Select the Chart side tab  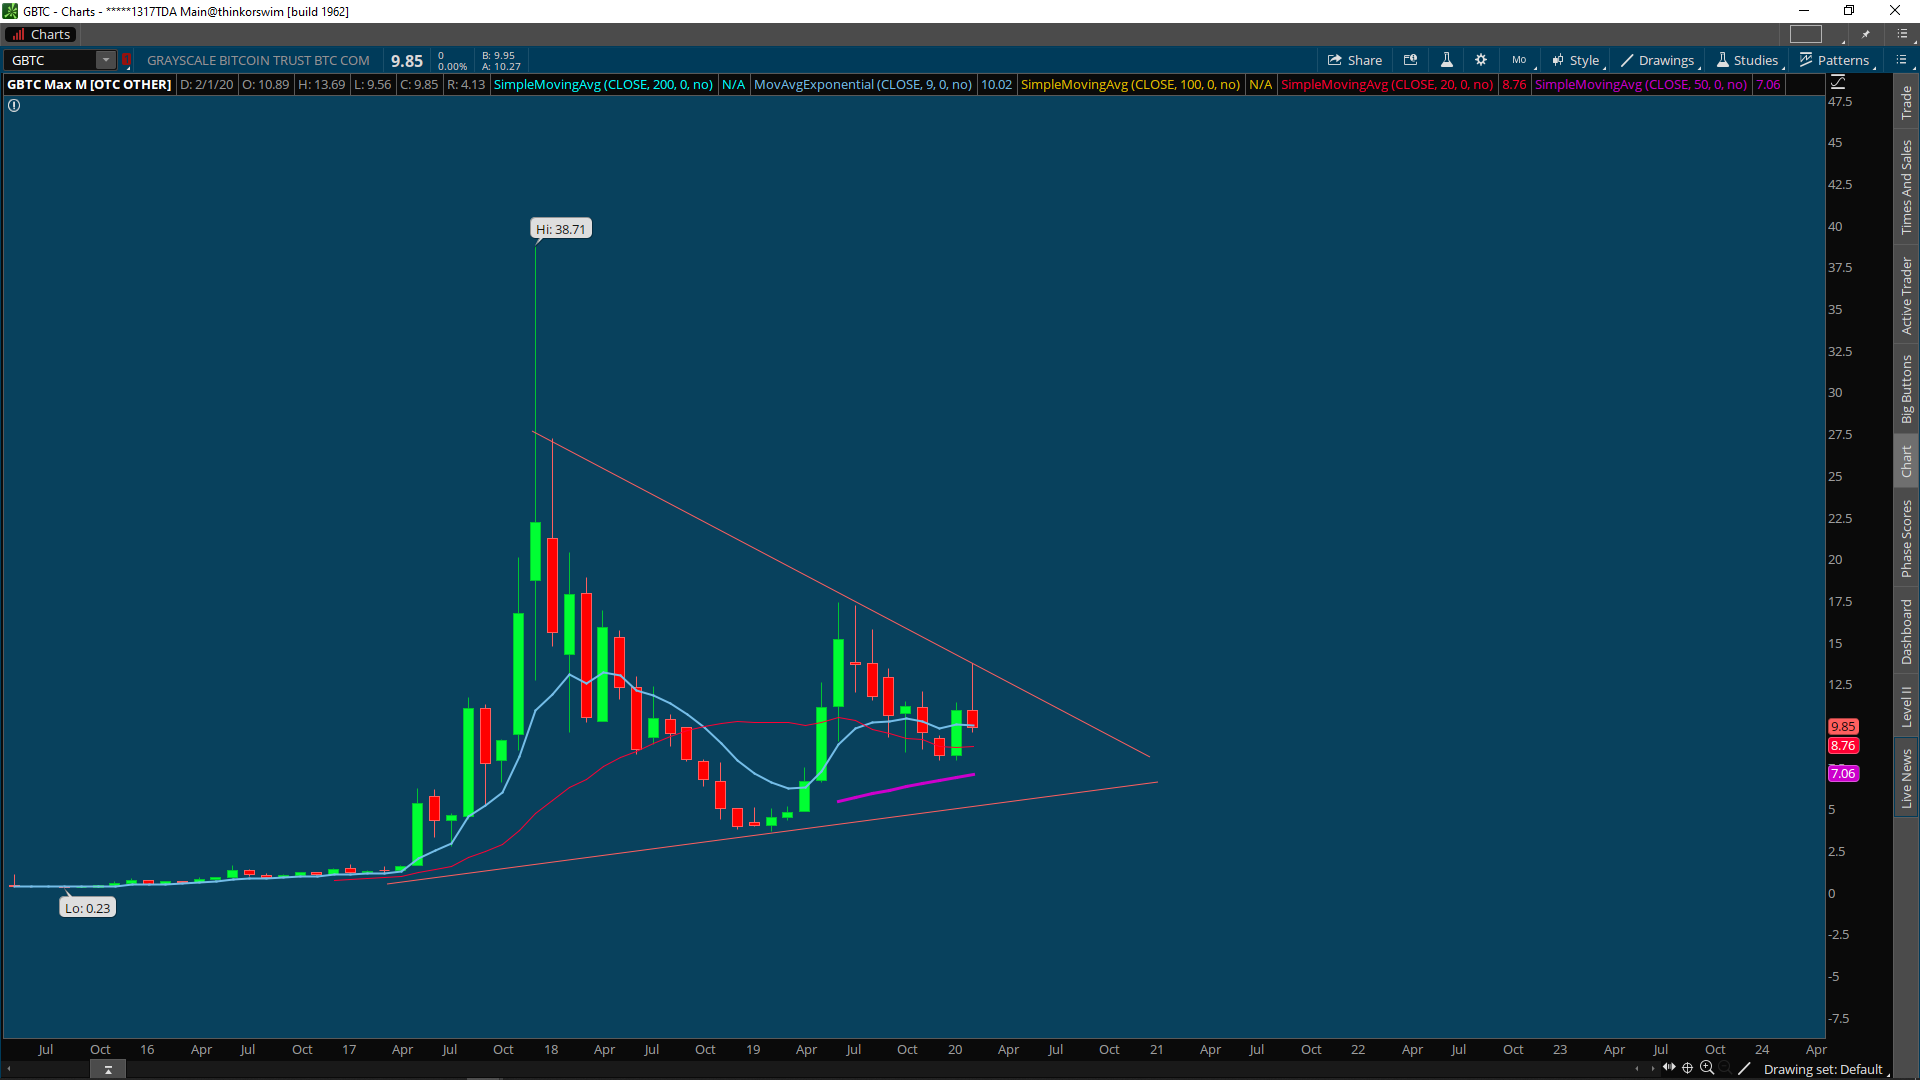tap(1906, 461)
